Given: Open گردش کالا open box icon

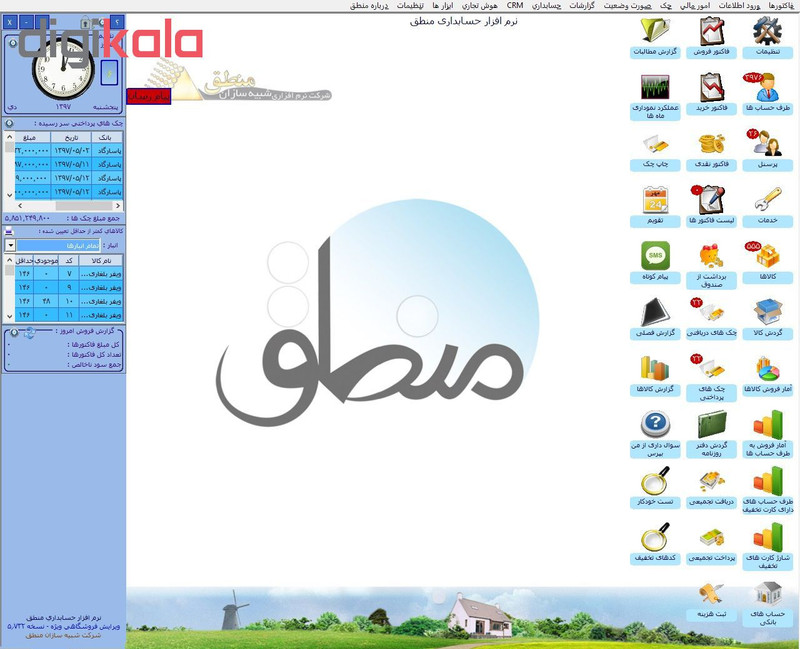Looking at the screenshot, I should [767, 312].
